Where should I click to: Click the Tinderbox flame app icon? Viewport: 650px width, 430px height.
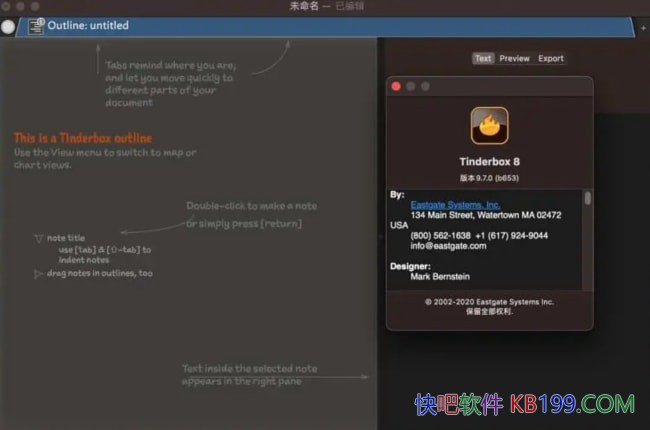(489, 127)
